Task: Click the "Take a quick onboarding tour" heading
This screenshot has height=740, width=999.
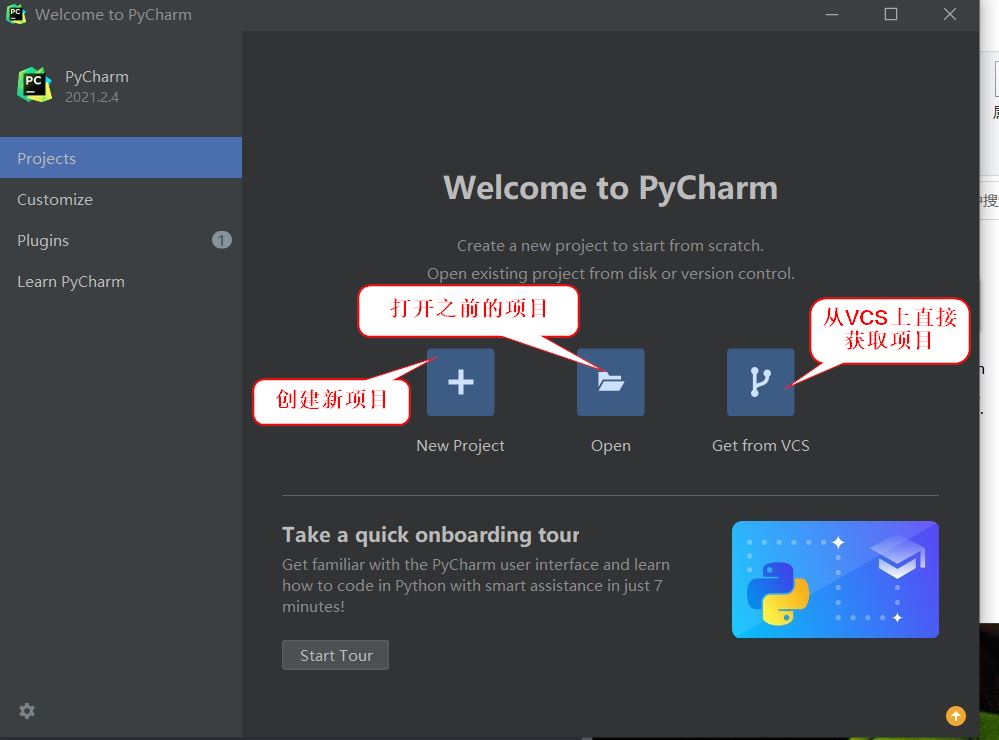Action: [x=431, y=535]
